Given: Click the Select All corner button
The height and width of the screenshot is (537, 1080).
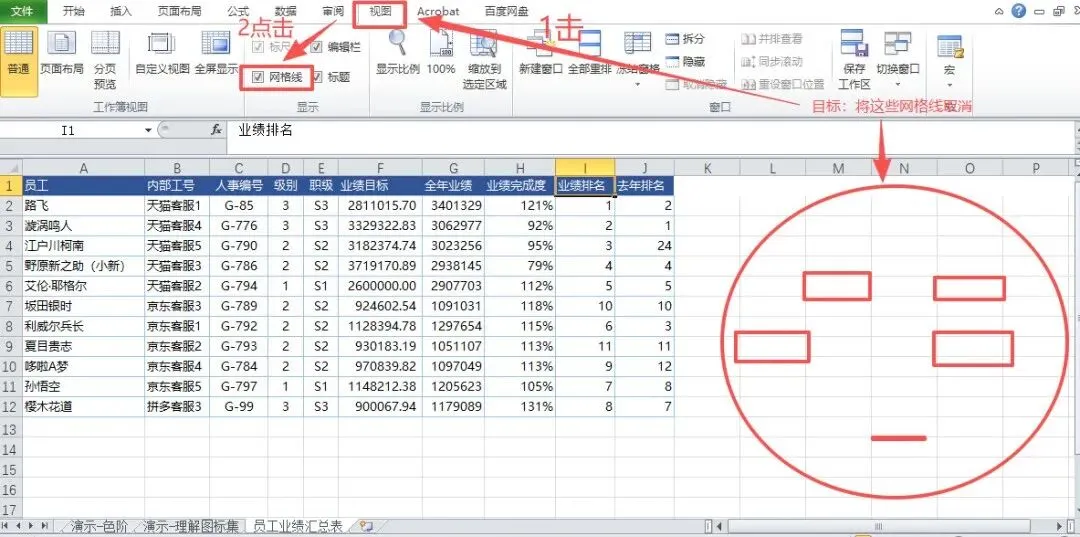Looking at the screenshot, I should pos(11,167).
